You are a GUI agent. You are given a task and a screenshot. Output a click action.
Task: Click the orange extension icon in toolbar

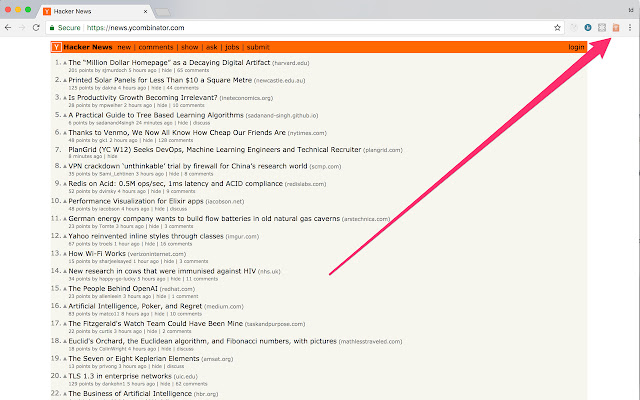pyautogui.click(x=616, y=28)
